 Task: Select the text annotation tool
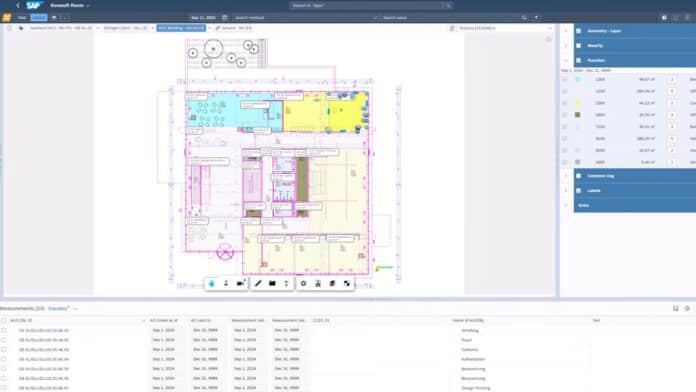[x=286, y=283]
